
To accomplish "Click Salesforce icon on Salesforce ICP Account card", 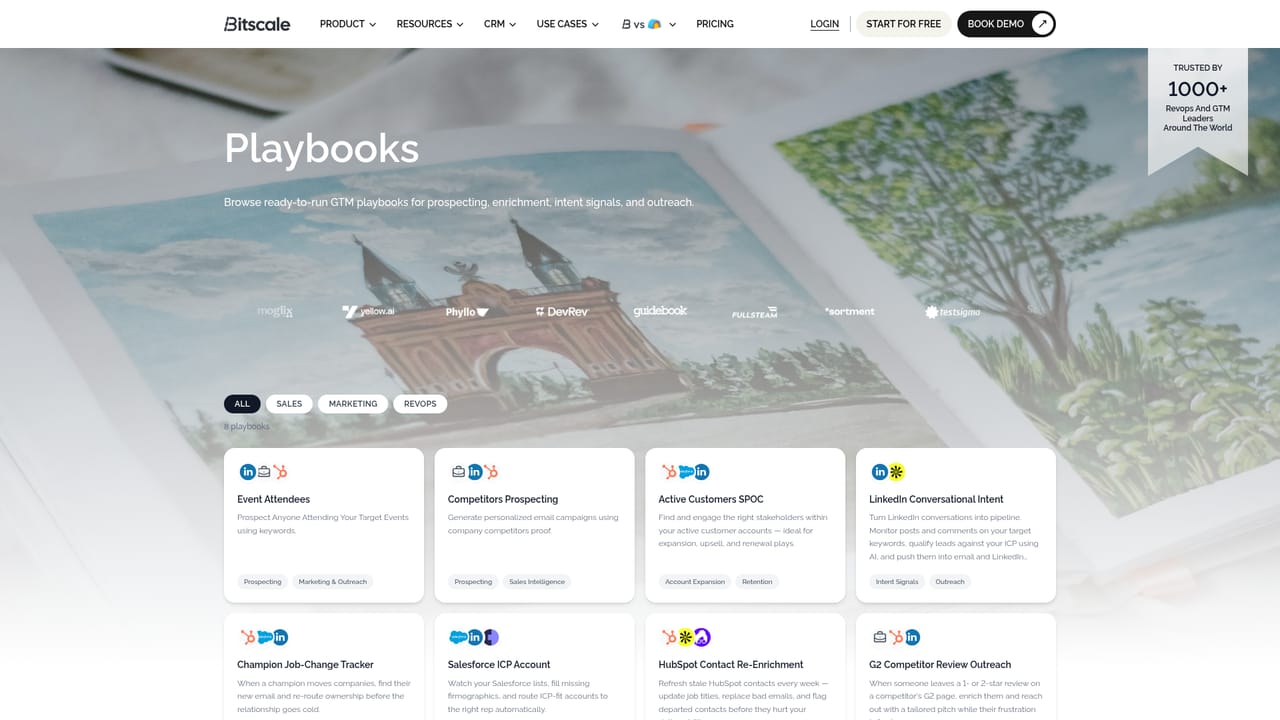I will (458, 637).
